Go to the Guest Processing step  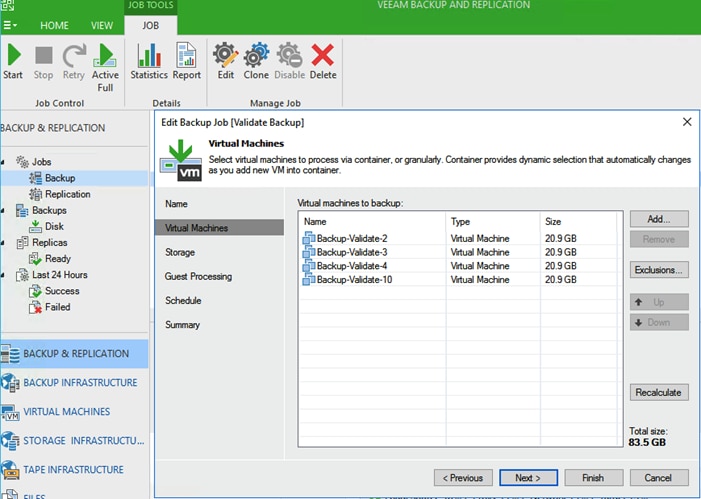(x=198, y=276)
